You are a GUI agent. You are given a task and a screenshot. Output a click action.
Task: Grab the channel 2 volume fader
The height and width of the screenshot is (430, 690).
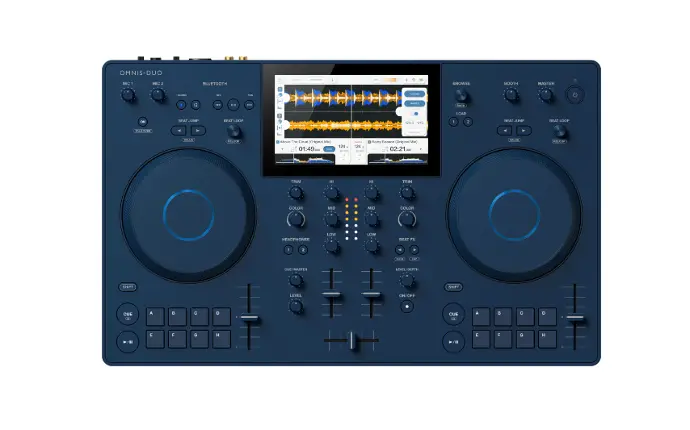pos(371,294)
